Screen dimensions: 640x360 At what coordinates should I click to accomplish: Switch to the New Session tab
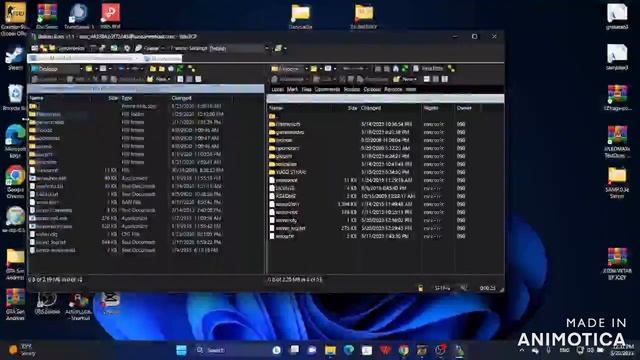coord(162,58)
